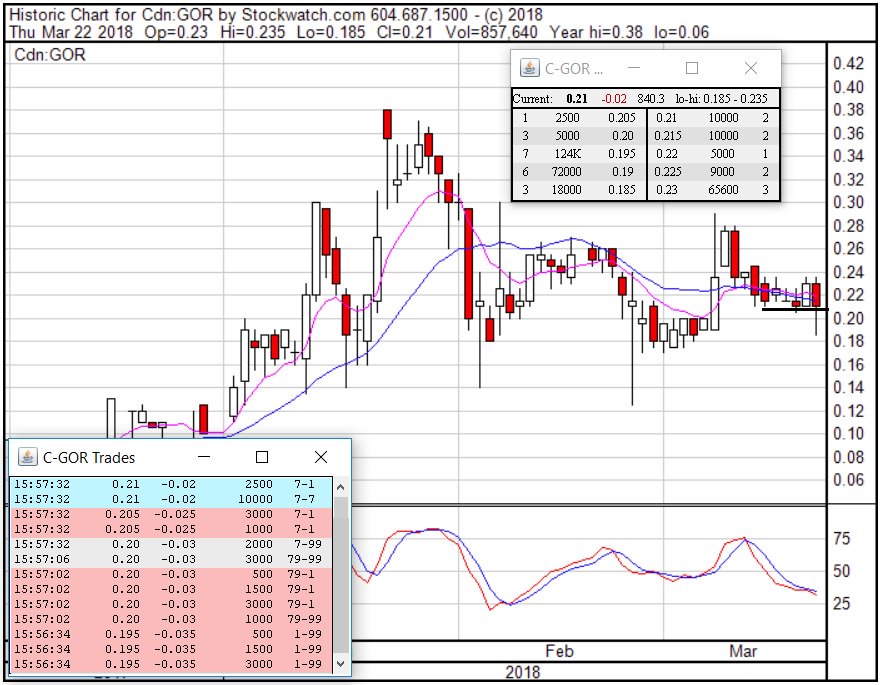Click the Mar label on time axis
This screenshot has height=685, width=881.
pos(743,651)
